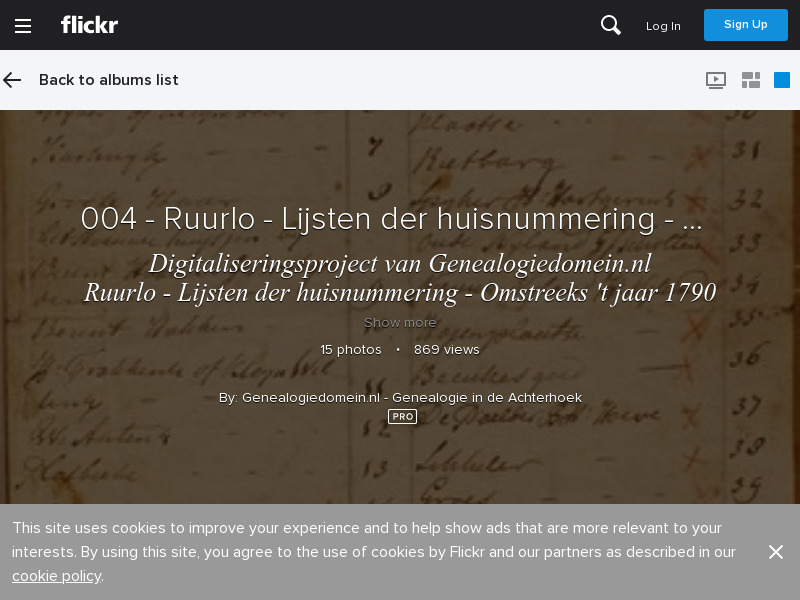Screen dimensions: 800x600
Task: Select the blue square view option
Action: pyautogui.click(x=782, y=80)
